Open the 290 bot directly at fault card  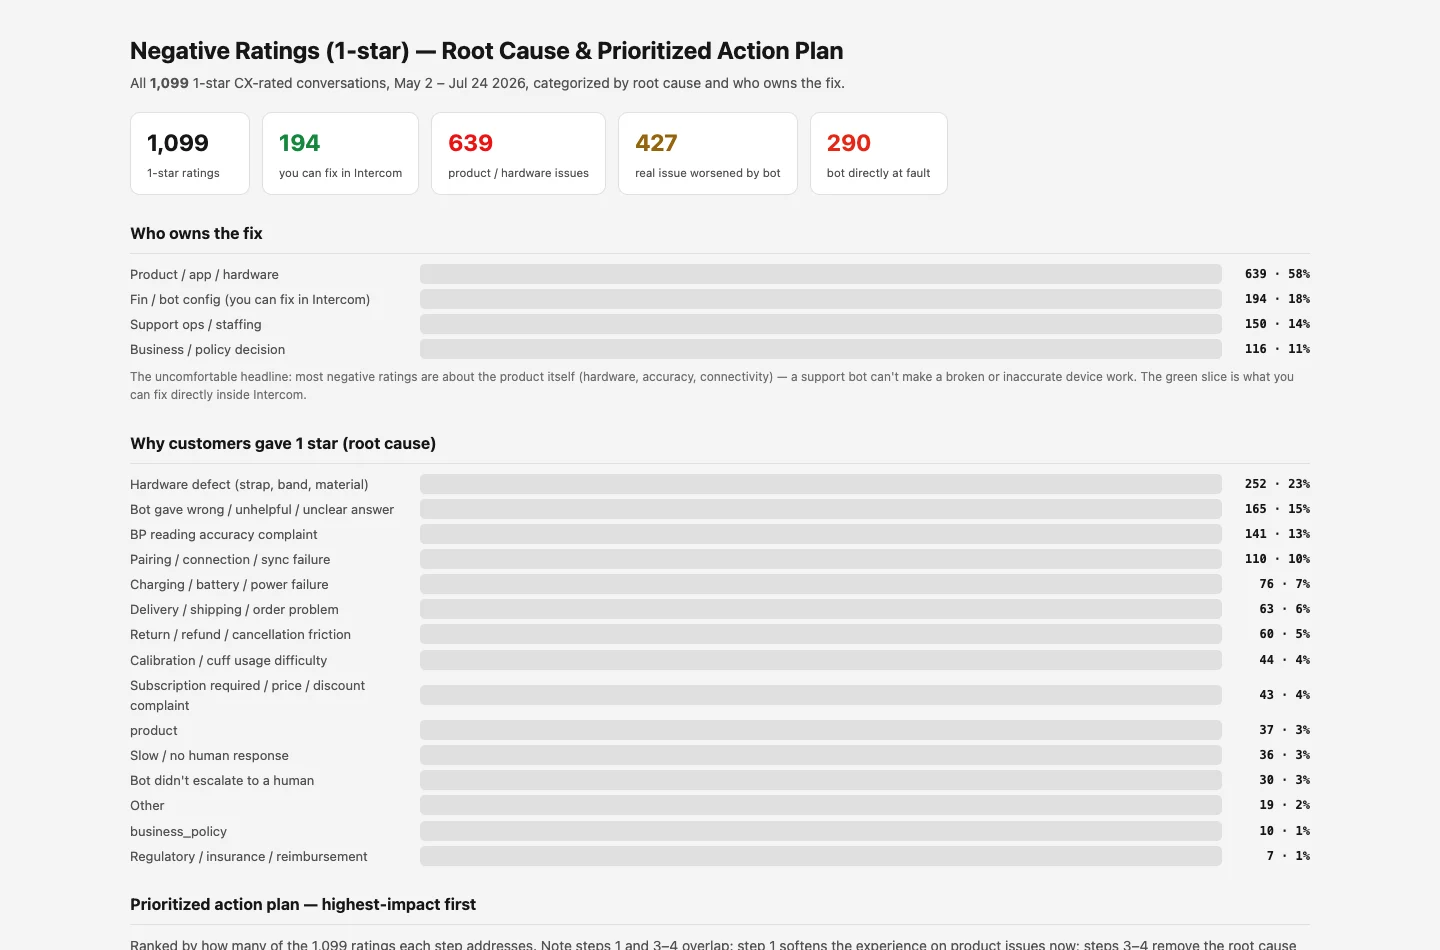[x=879, y=153]
